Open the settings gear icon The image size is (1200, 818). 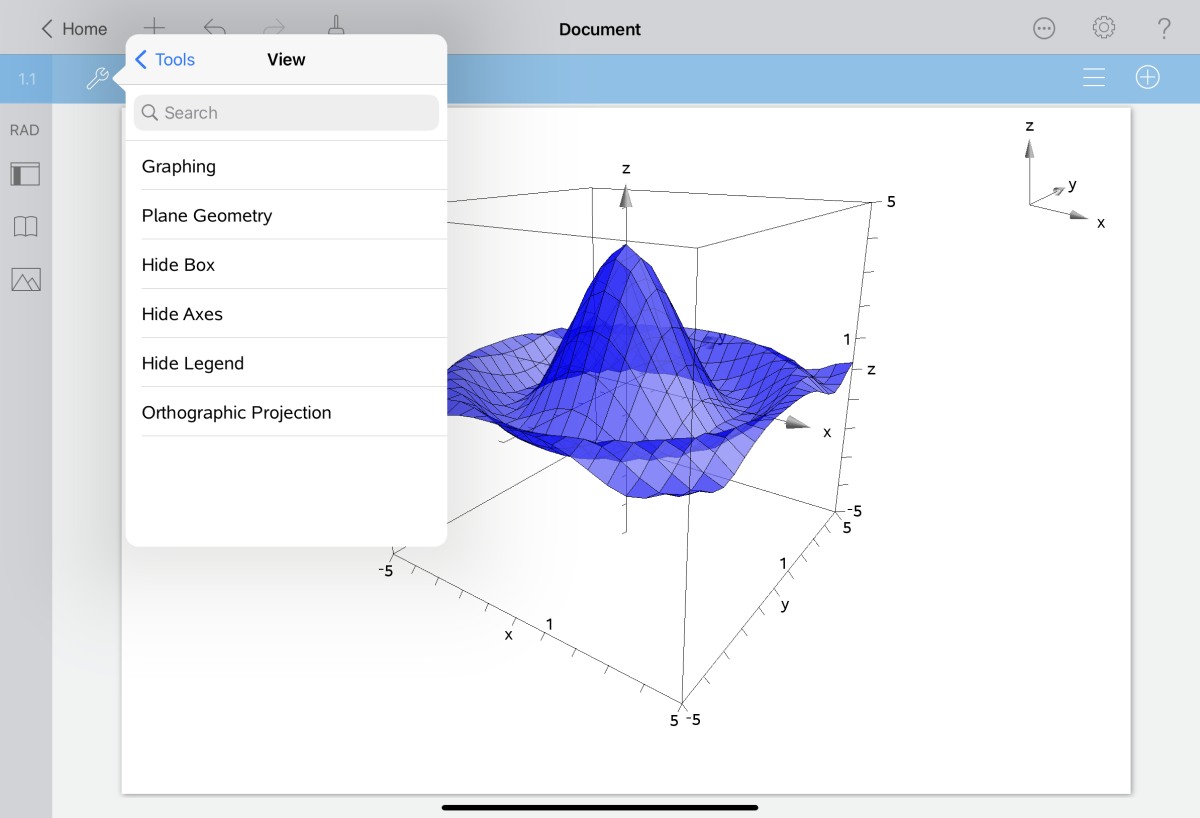click(1104, 28)
